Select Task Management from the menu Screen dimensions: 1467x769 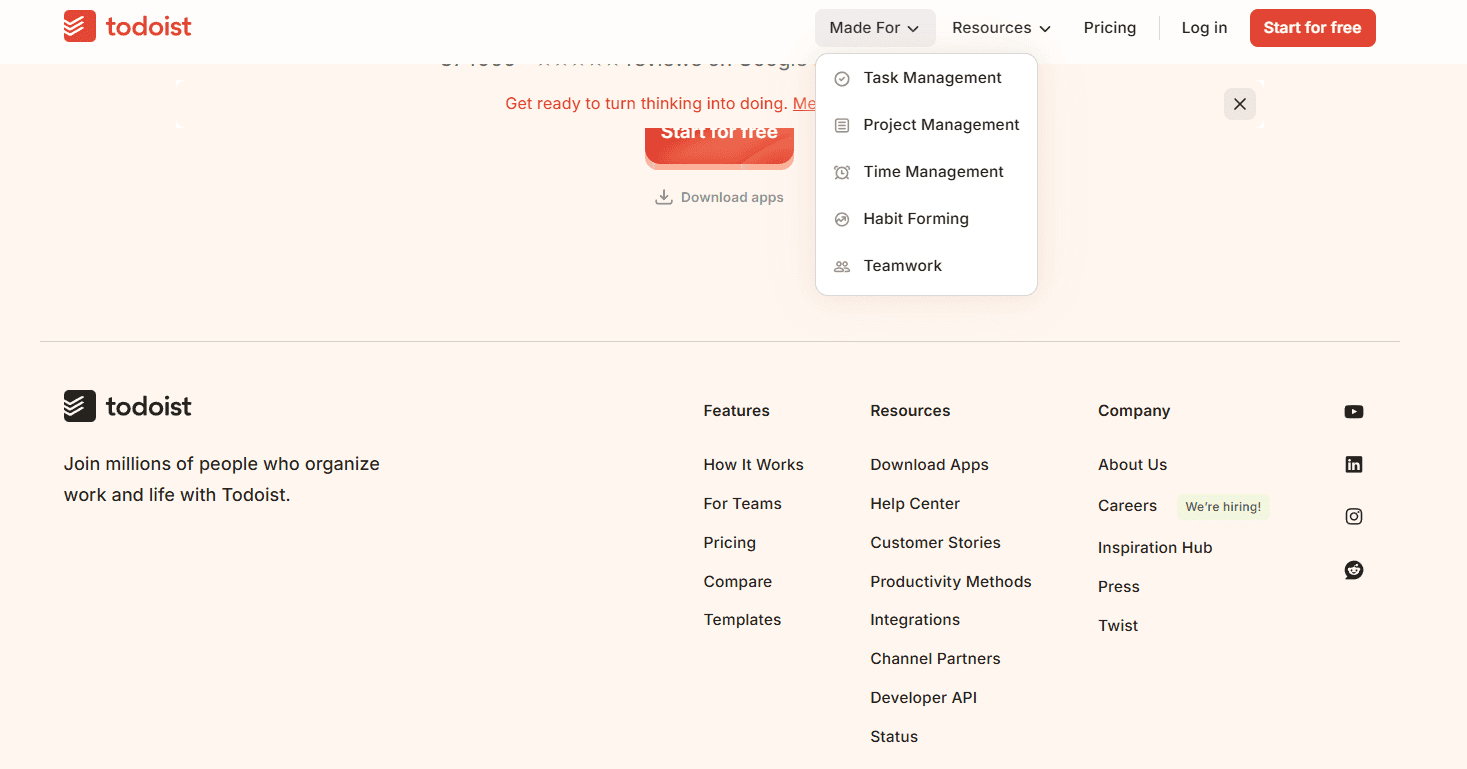pos(926,78)
